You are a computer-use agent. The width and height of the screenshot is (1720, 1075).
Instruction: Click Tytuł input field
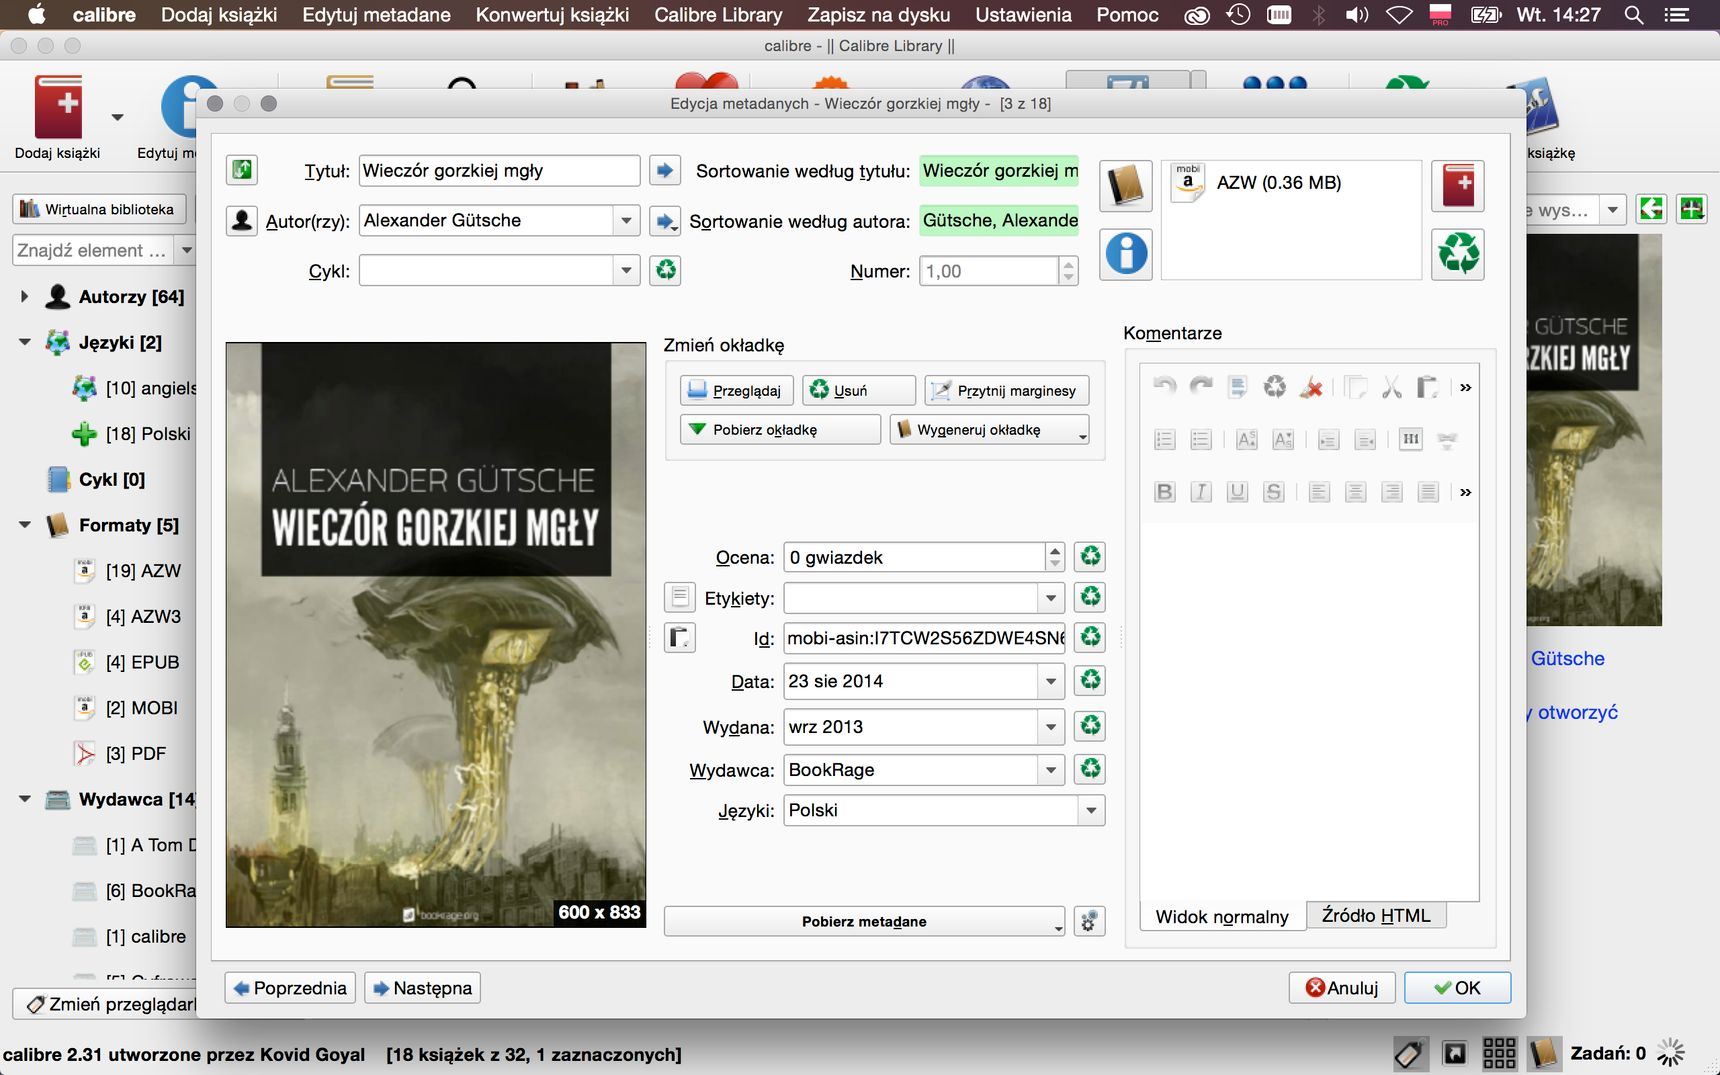tap(499, 170)
